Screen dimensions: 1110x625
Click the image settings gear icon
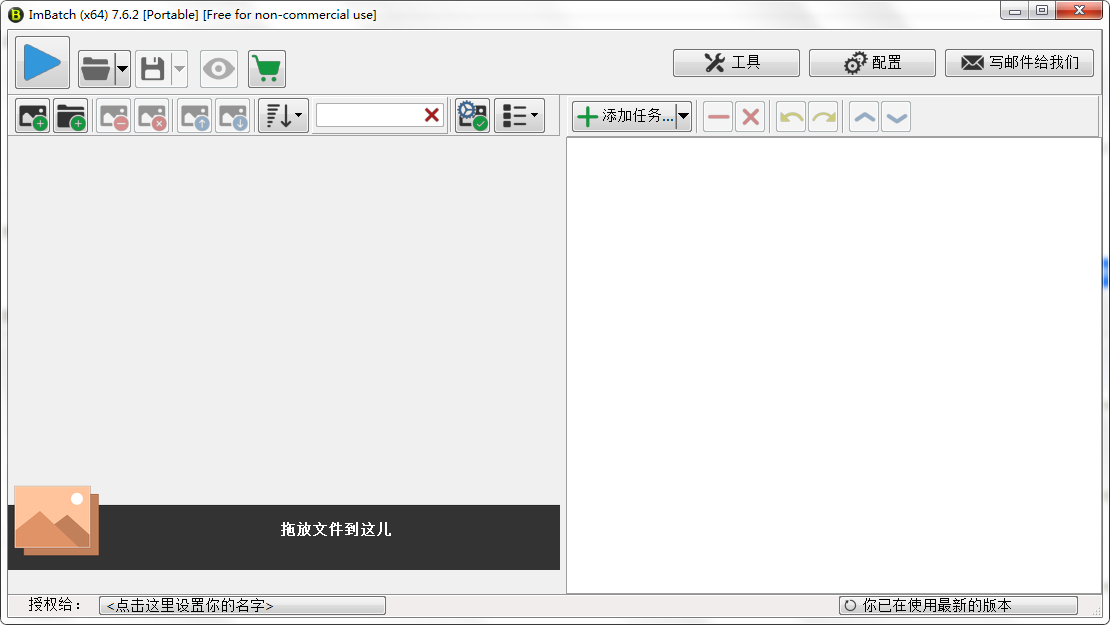tap(472, 116)
